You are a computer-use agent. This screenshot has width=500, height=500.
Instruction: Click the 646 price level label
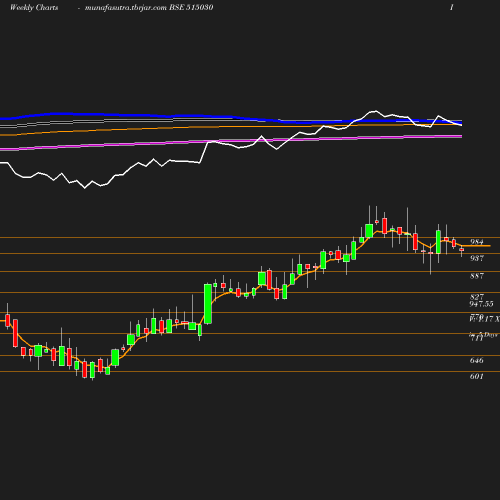pyautogui.click(x=477, y=360)
